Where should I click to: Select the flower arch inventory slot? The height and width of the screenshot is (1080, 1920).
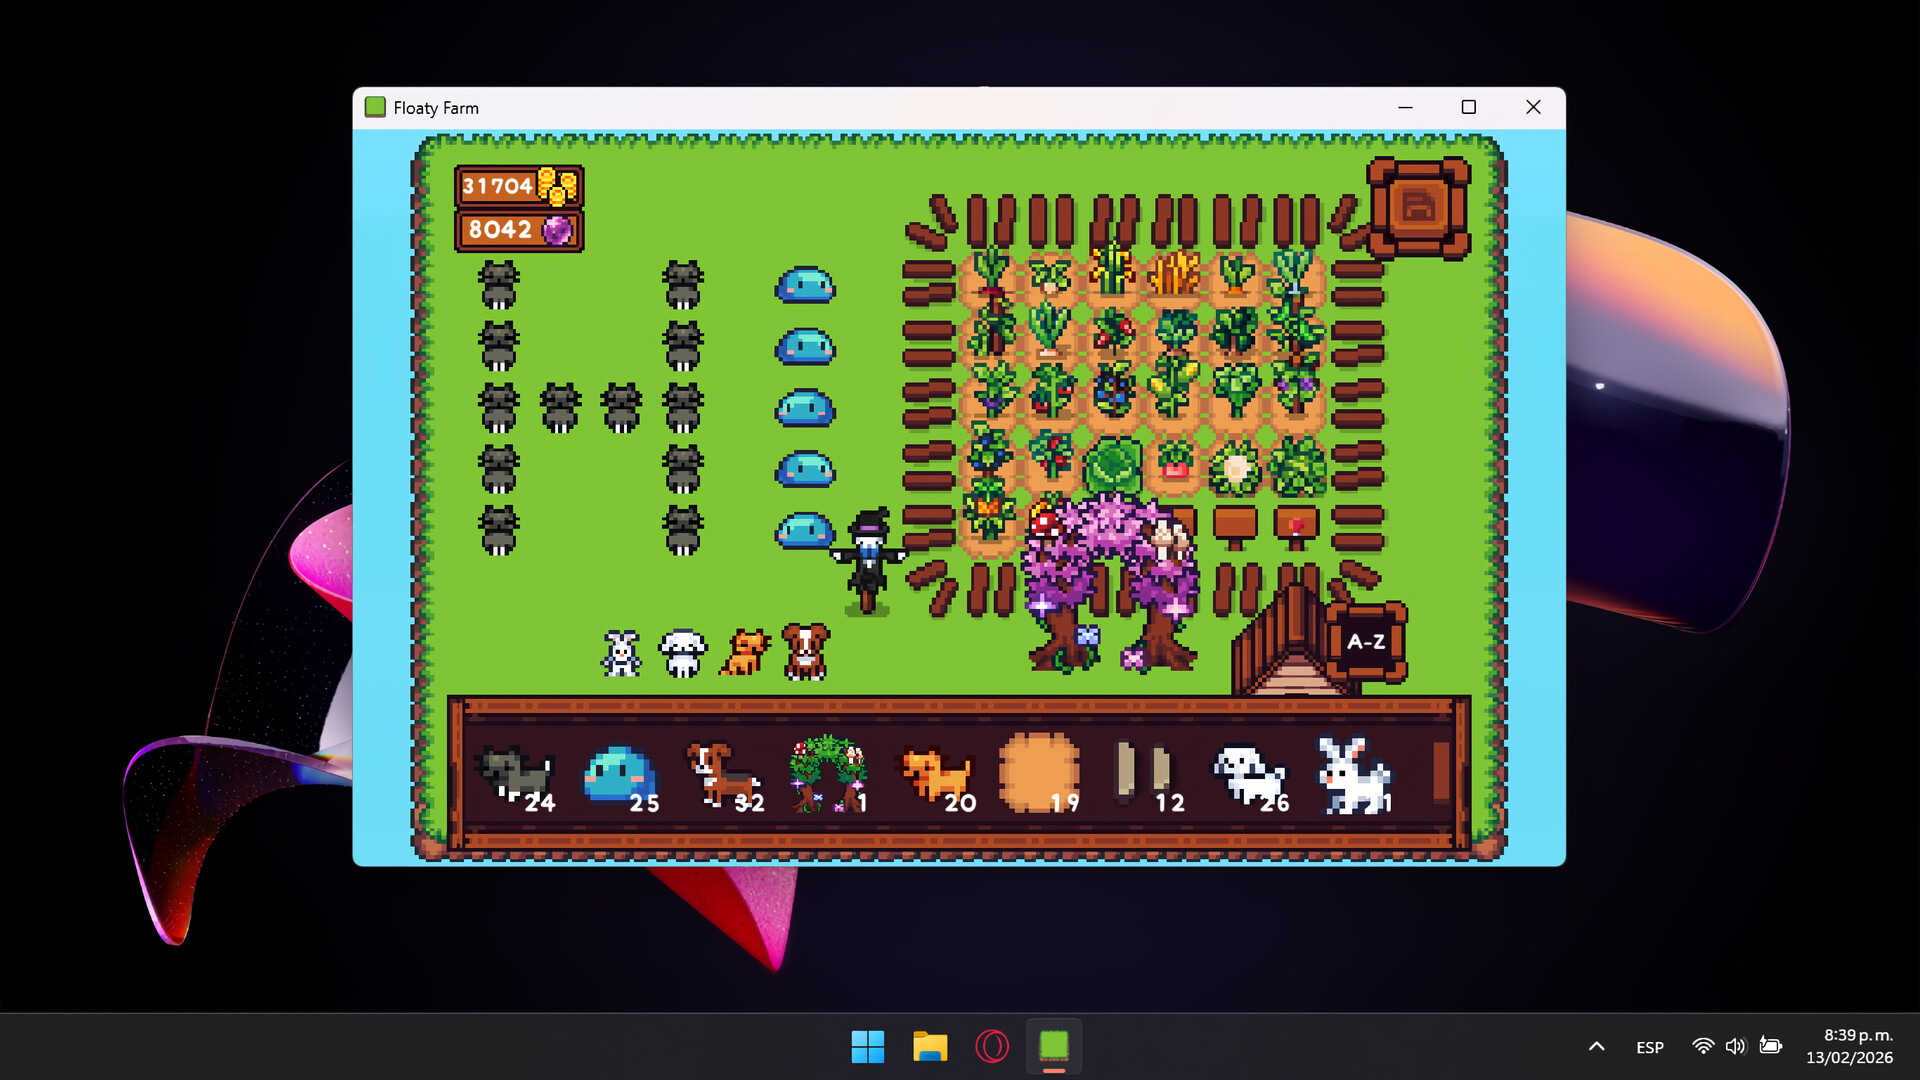click(x=830, y=770)
